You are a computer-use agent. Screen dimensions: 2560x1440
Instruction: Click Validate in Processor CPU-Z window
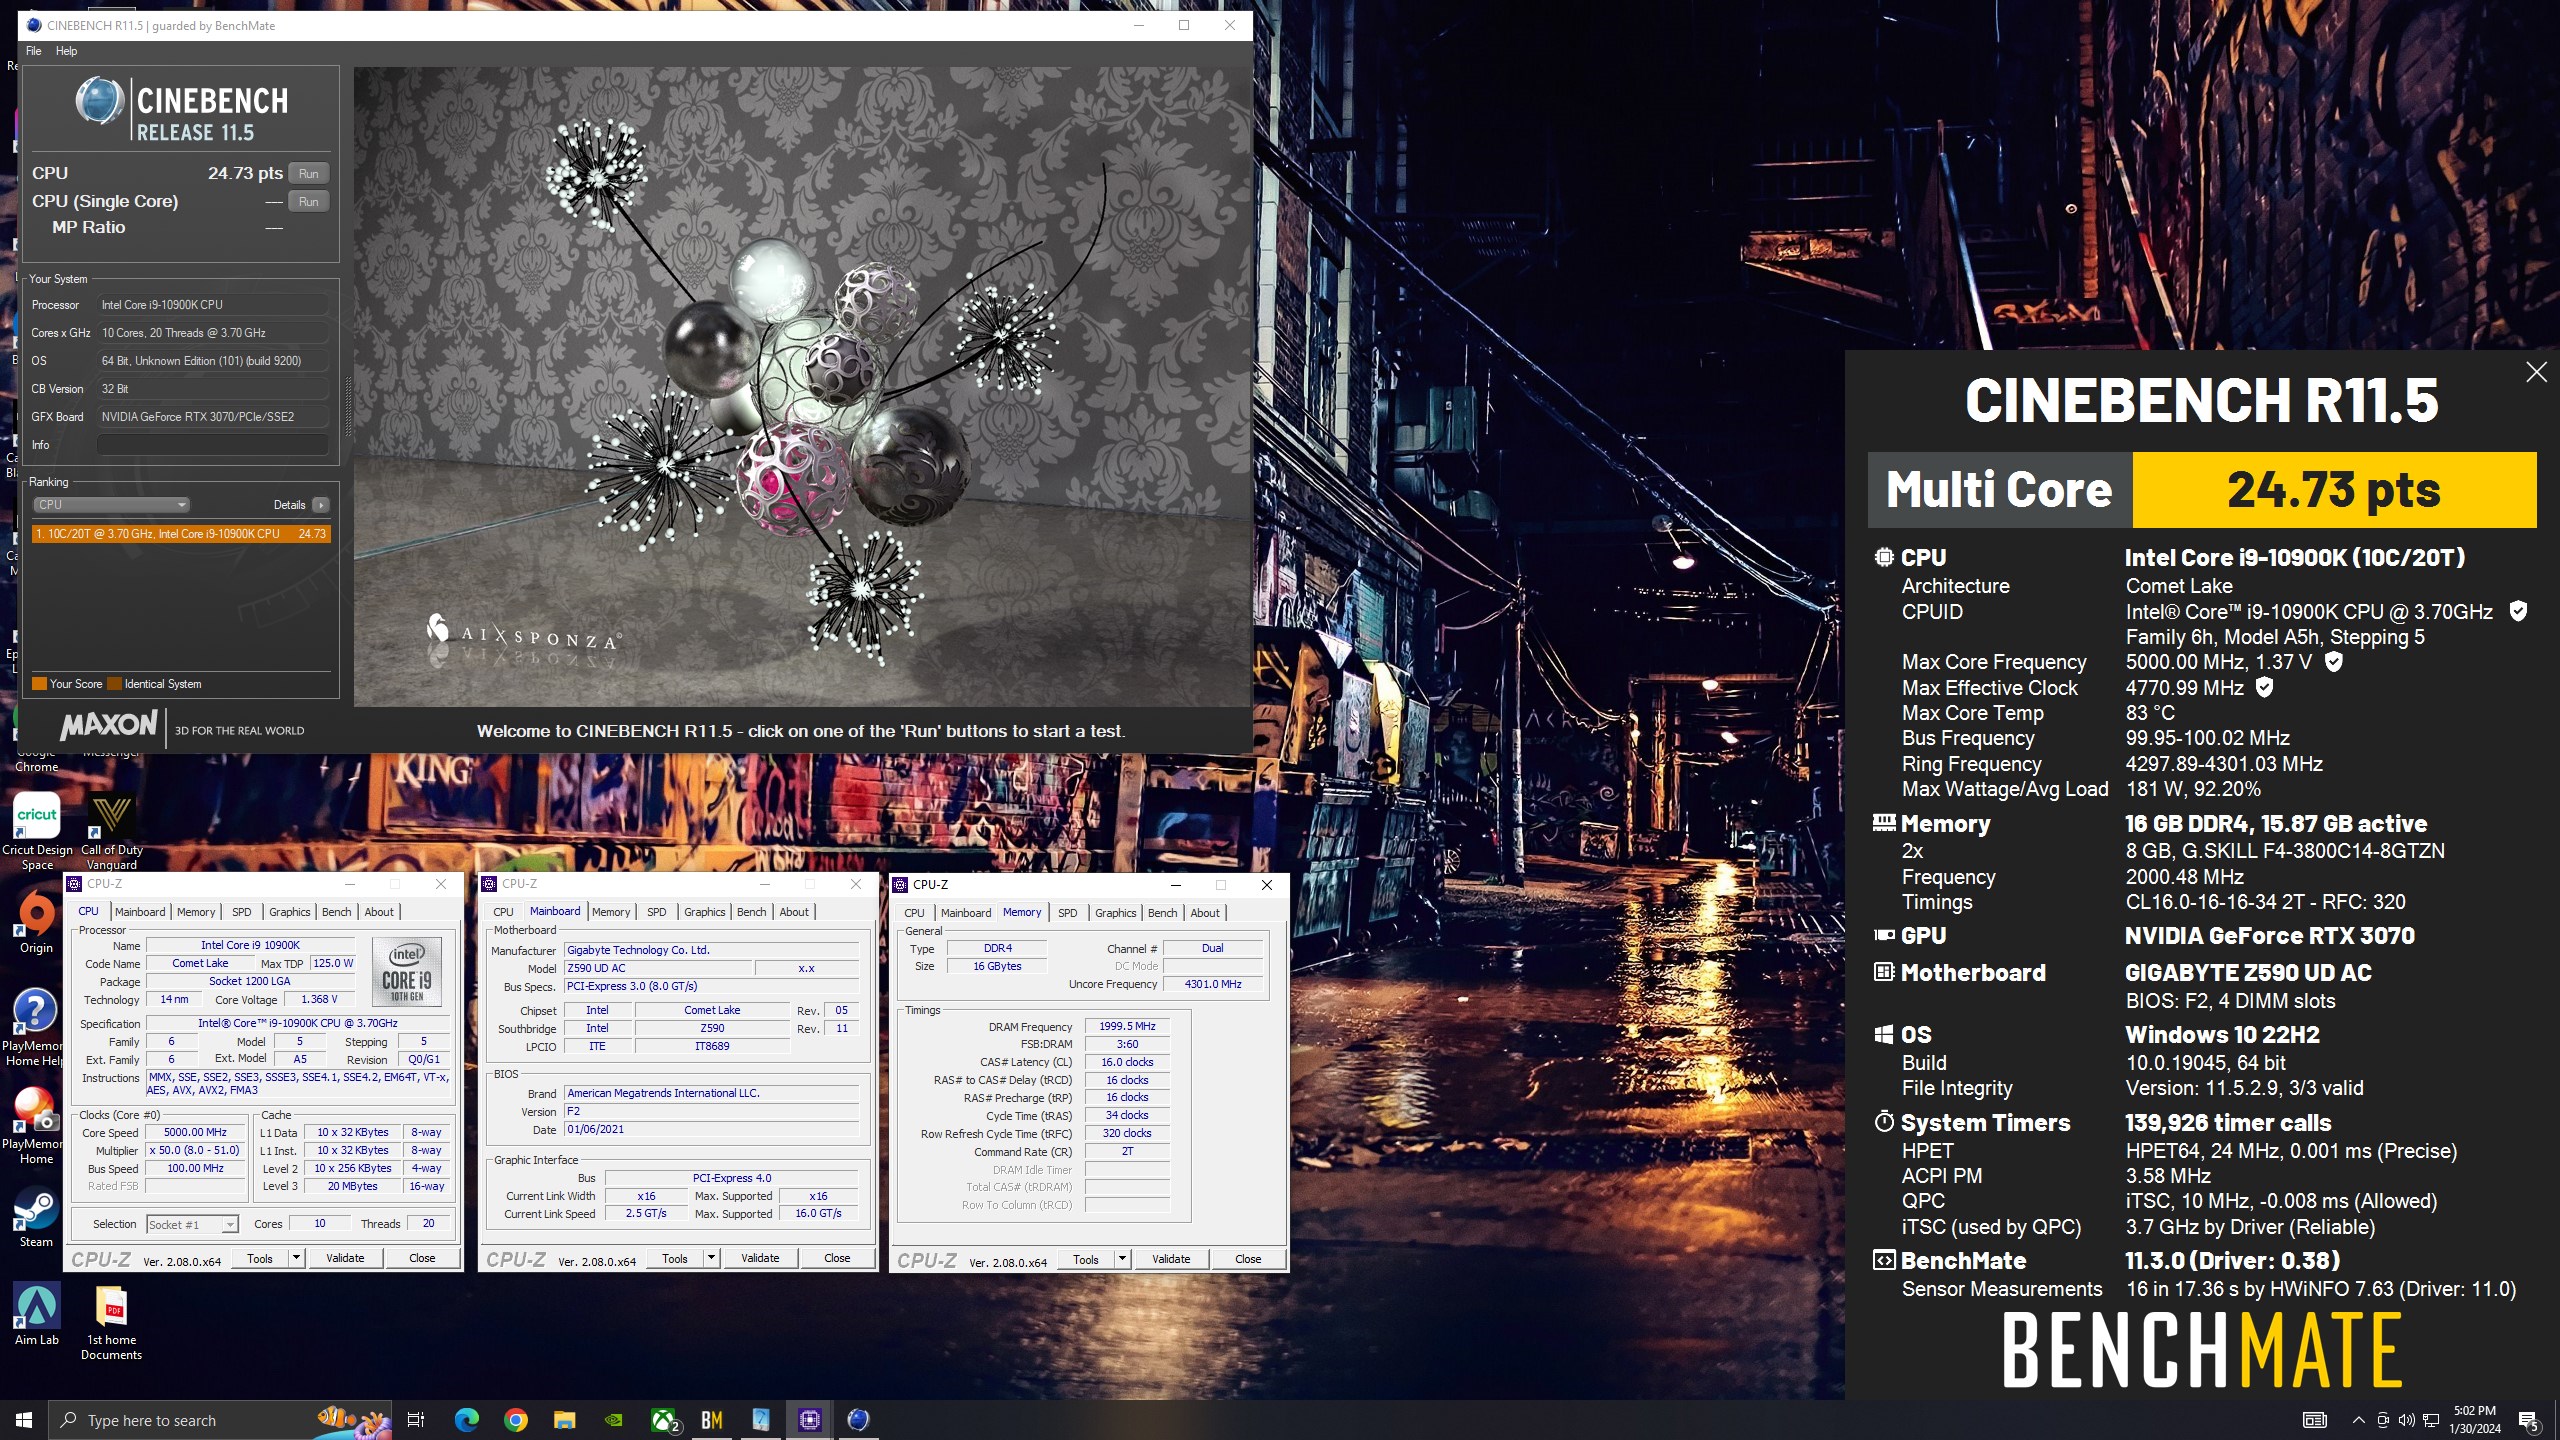[x=345, y=1258]
